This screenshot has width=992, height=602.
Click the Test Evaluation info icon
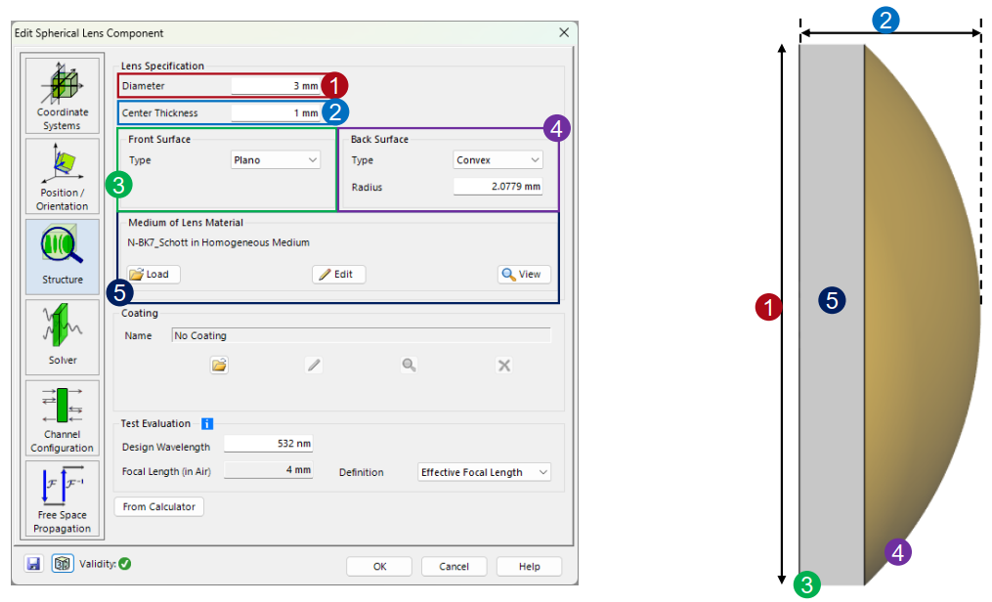coord(207,424)
